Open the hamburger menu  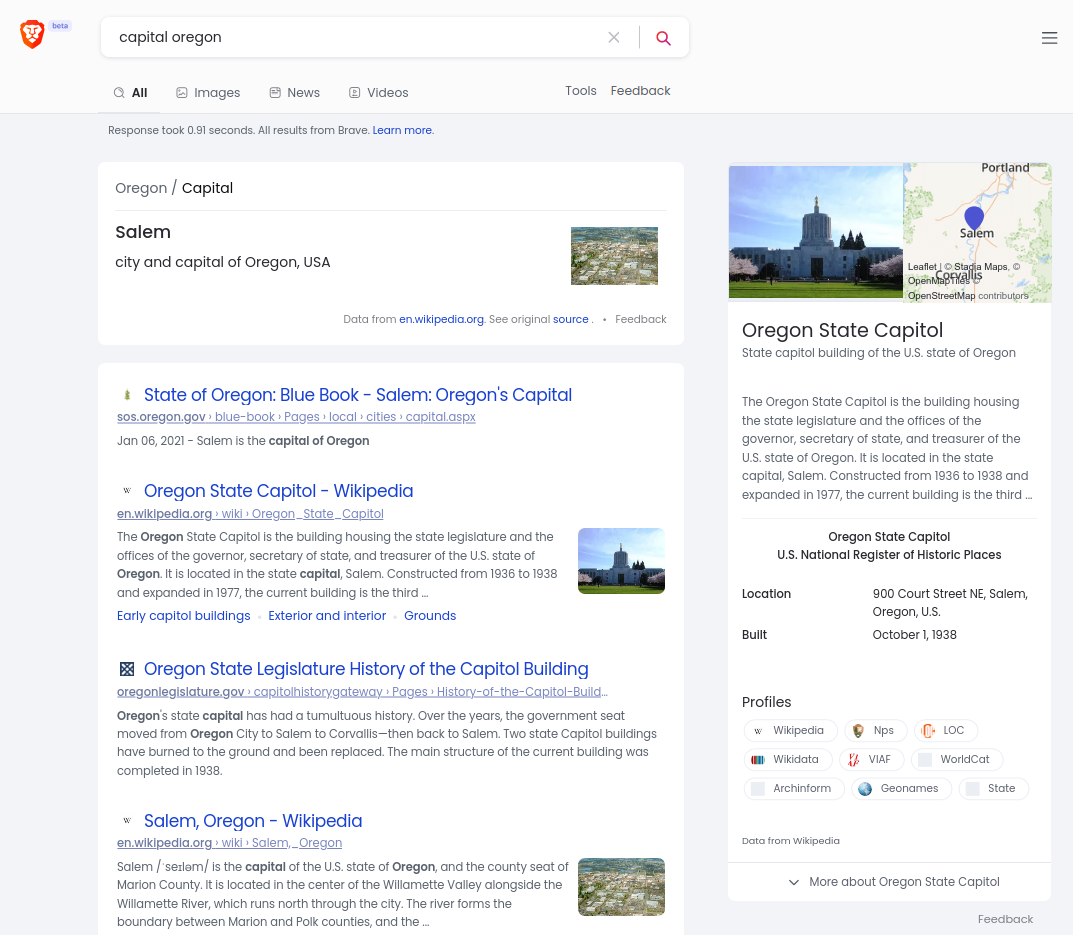pos(1049,38)
